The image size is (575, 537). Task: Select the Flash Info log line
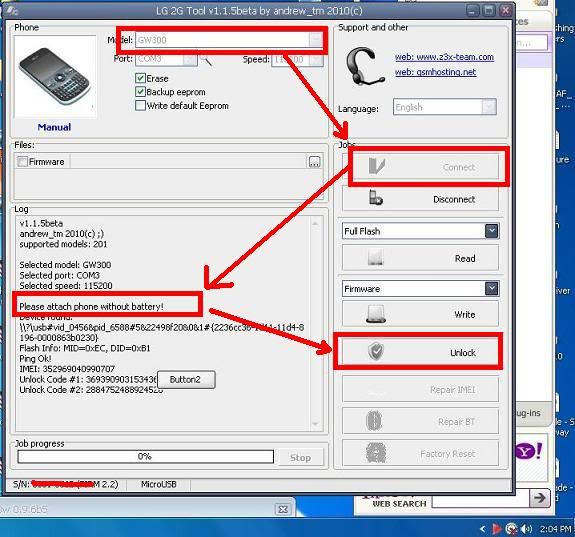pyautogui.click(x=85, y=348)
